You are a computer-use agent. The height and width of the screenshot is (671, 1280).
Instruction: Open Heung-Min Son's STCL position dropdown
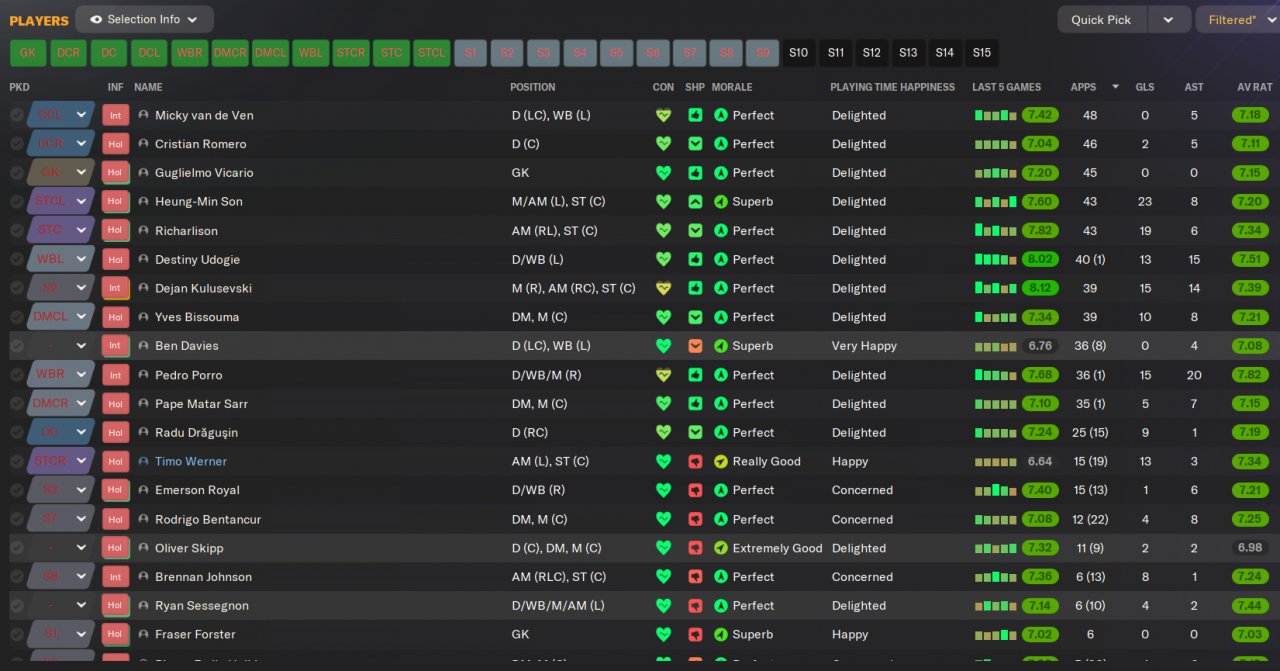(x=61, y=201)
